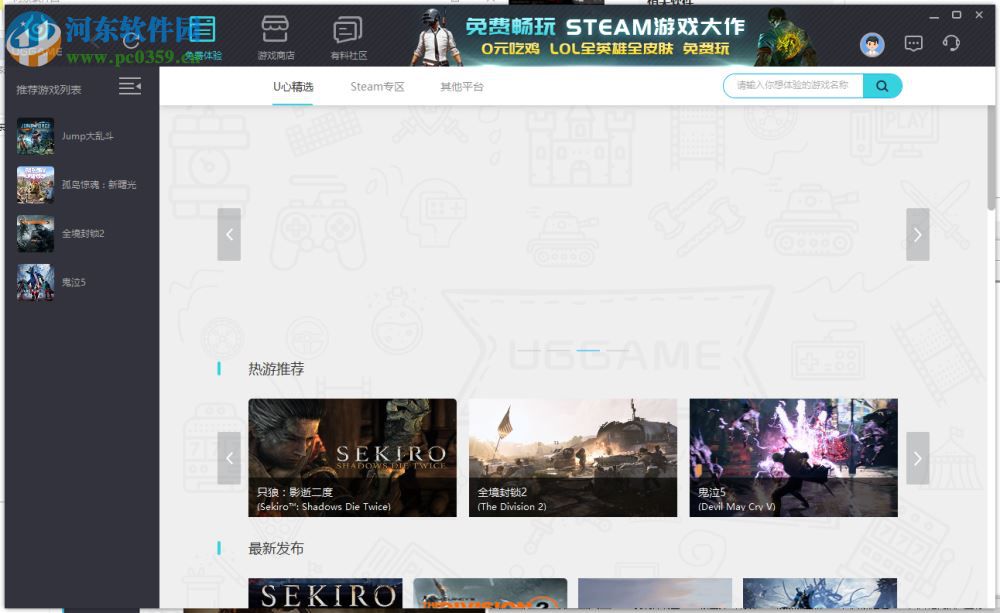Click the vertical scrollbar on right
1000x613 pixels.
tap(991, 156)
